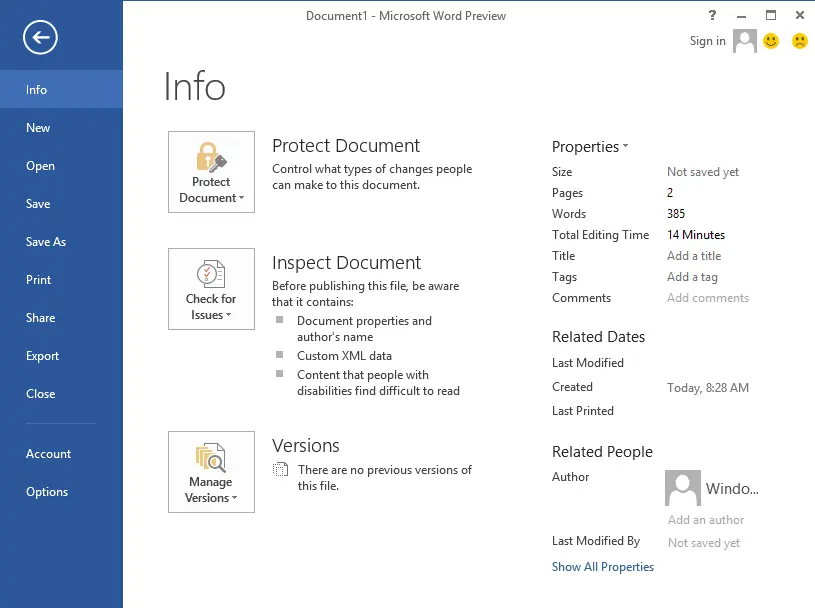Screen dimensions: 815x608
Task: Open Help with the question mark icon
Action: coord(711,16)
